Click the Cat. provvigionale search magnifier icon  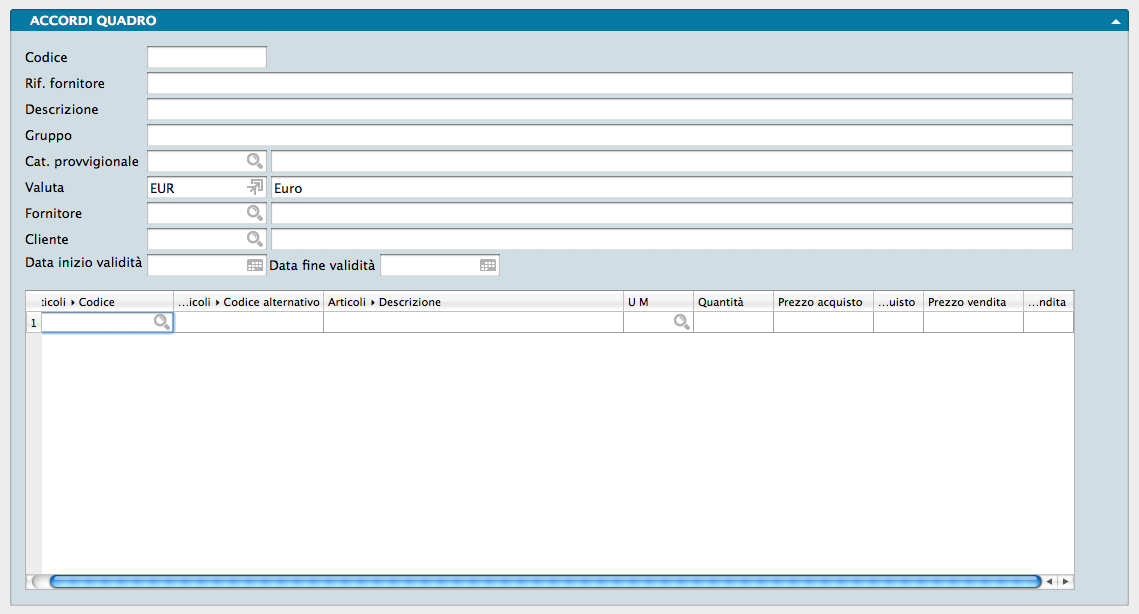coord(255,161)
